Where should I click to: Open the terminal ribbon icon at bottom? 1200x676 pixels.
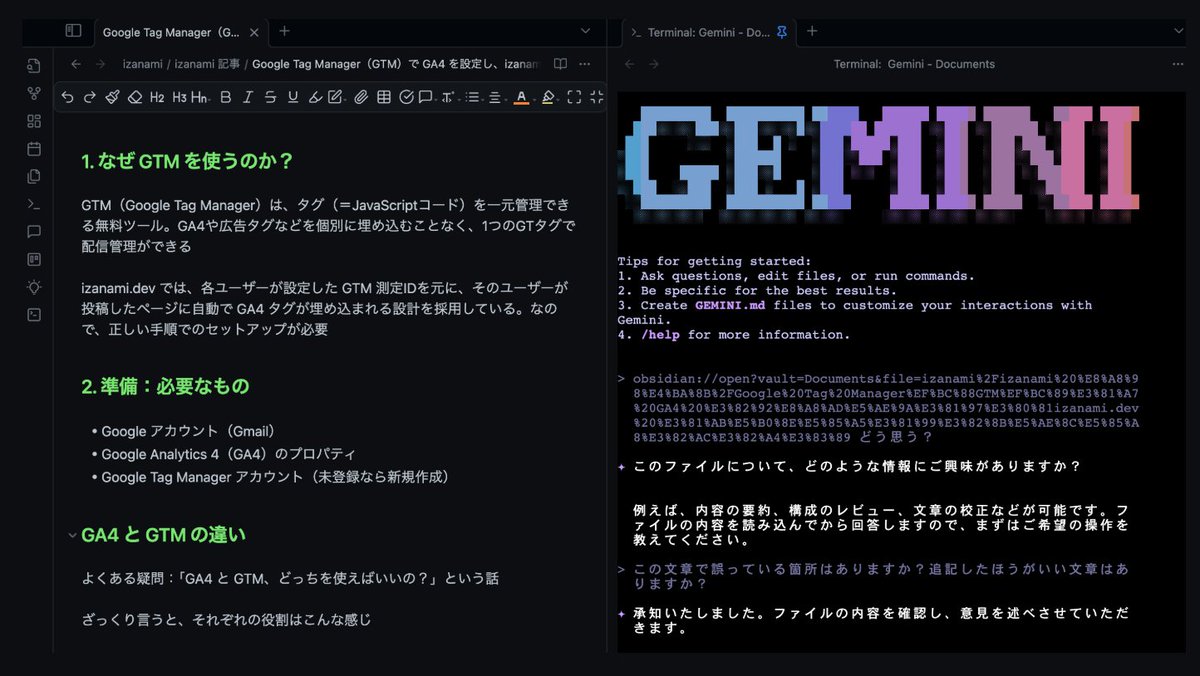coord(34,314)
